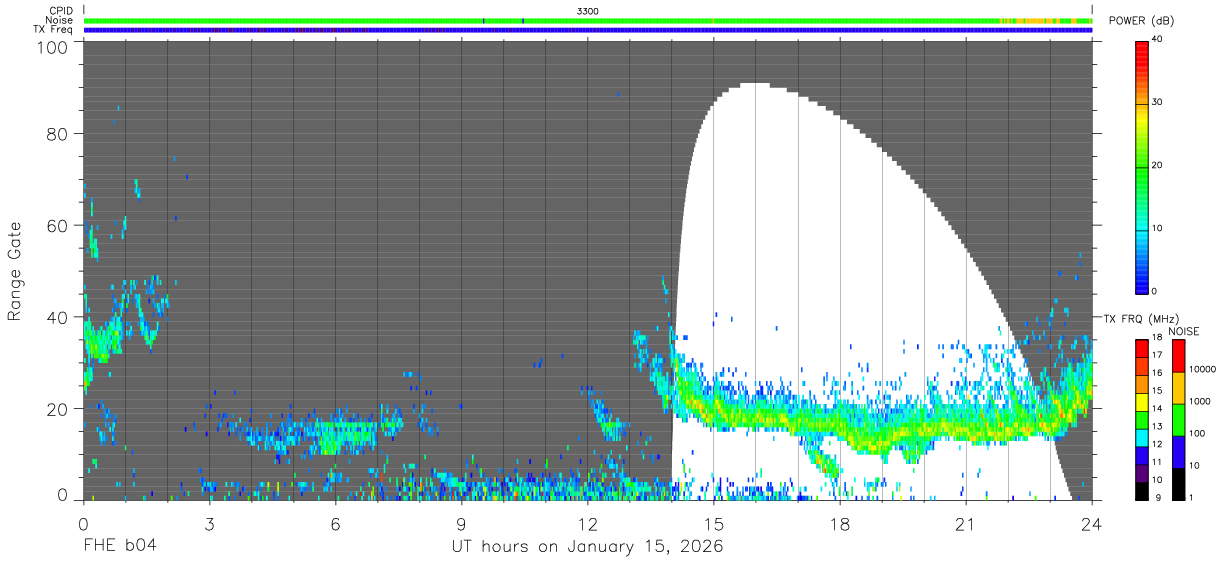Click the '100' label on NOISE colorbar
Viewport: 1228px width, 567px height.
point(1198,433)
